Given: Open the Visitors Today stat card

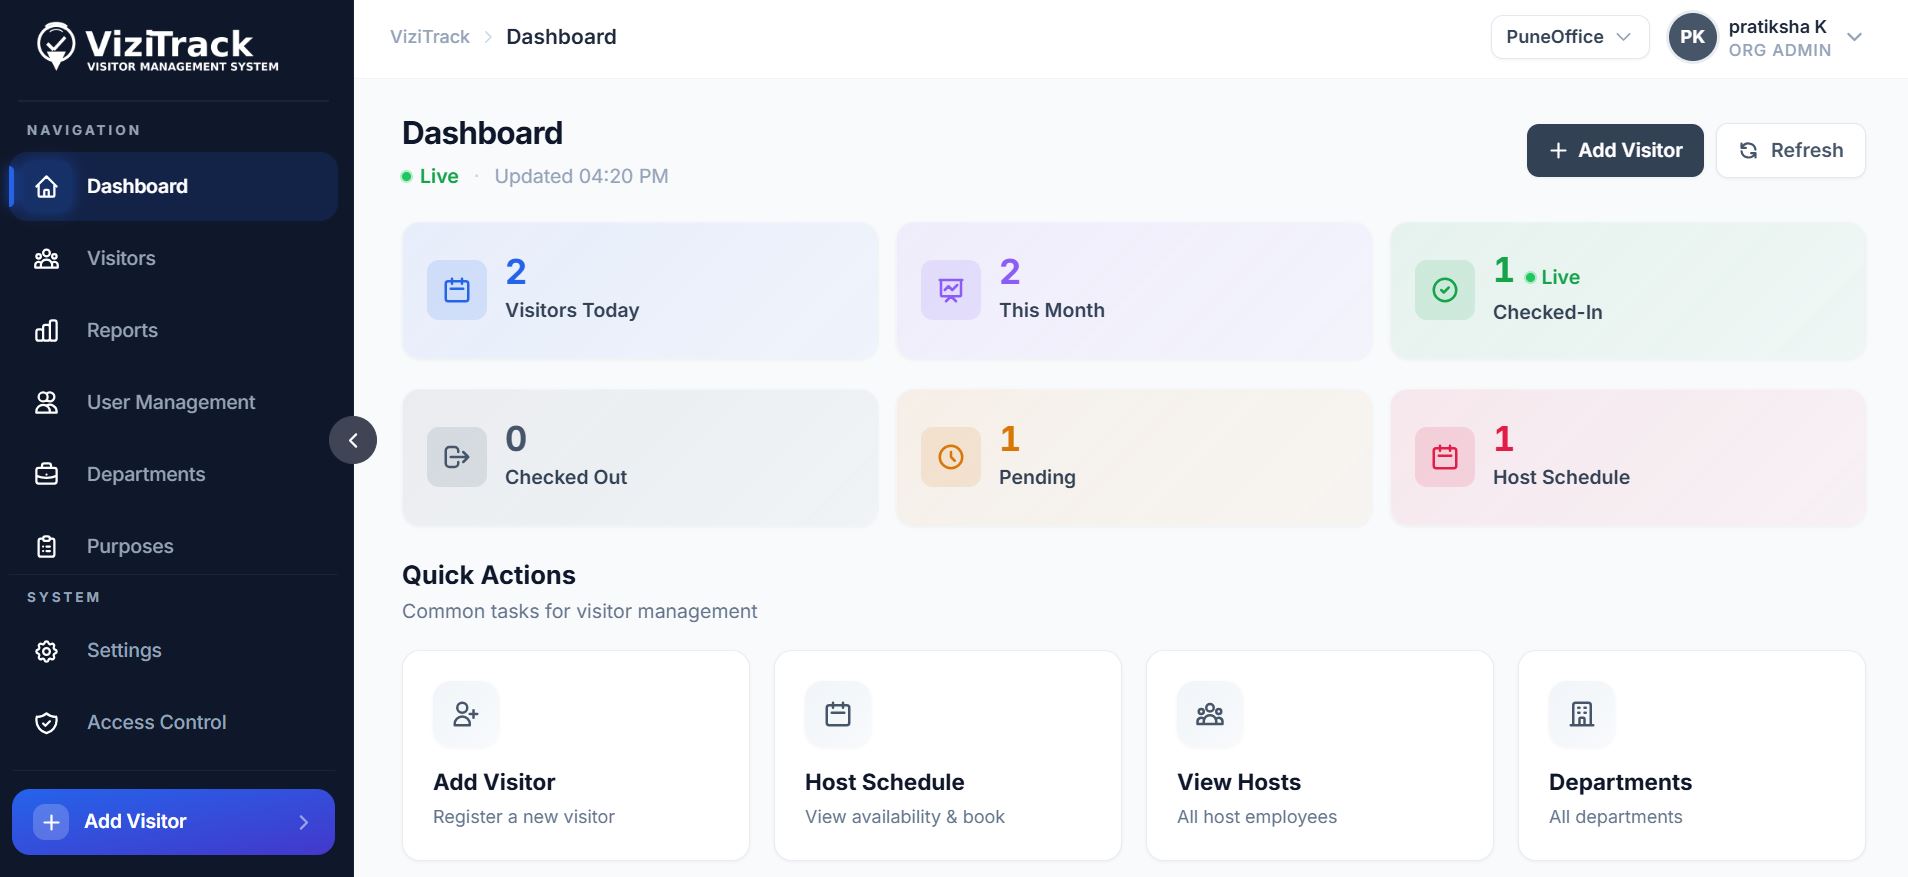Looking at the screenshot, I should 640,290.
